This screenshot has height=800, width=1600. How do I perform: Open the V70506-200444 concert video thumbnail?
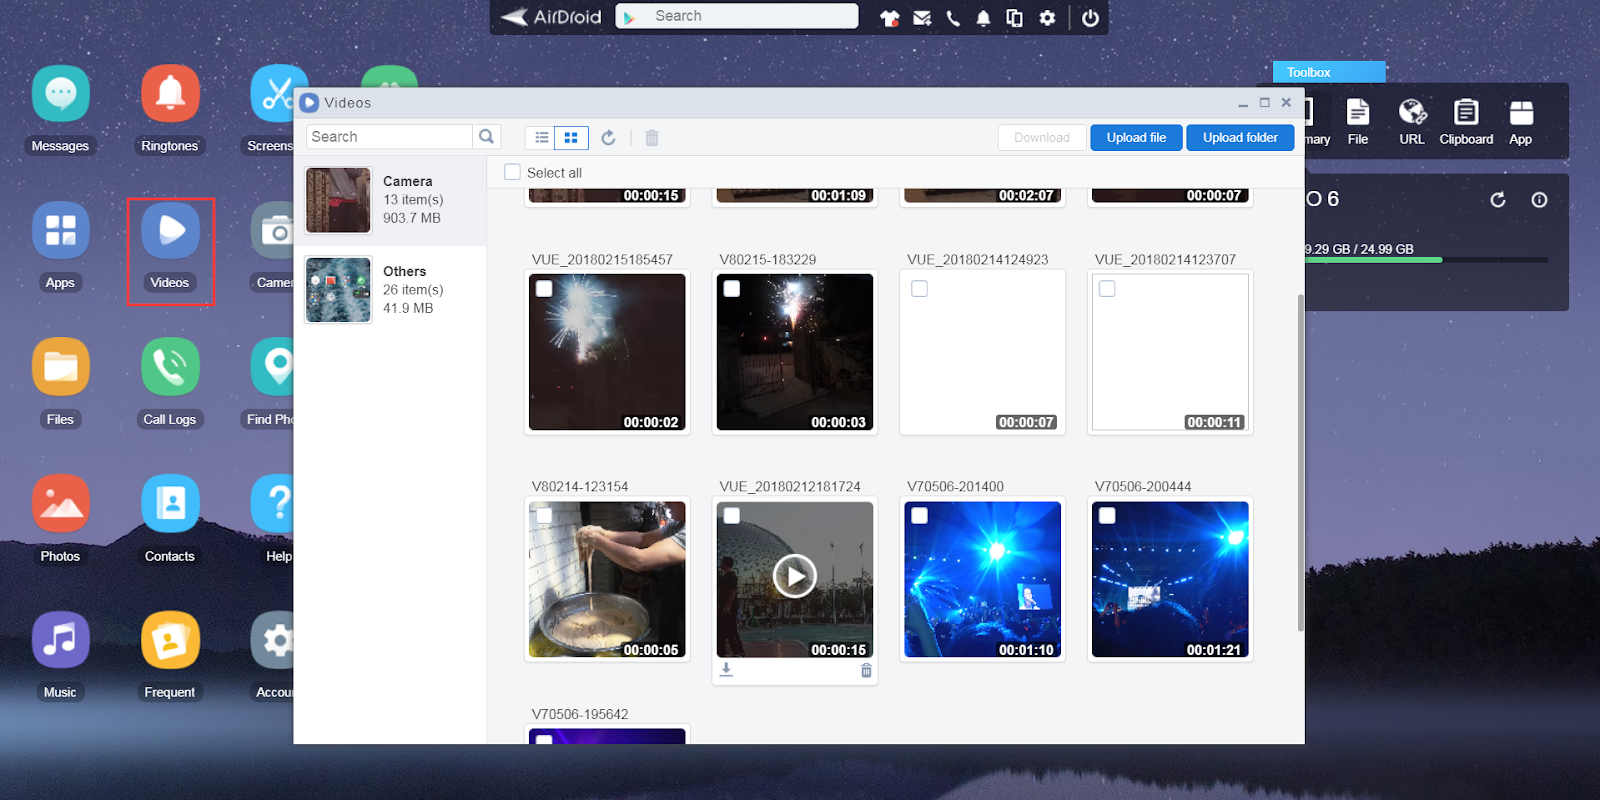coord(1170,580)
